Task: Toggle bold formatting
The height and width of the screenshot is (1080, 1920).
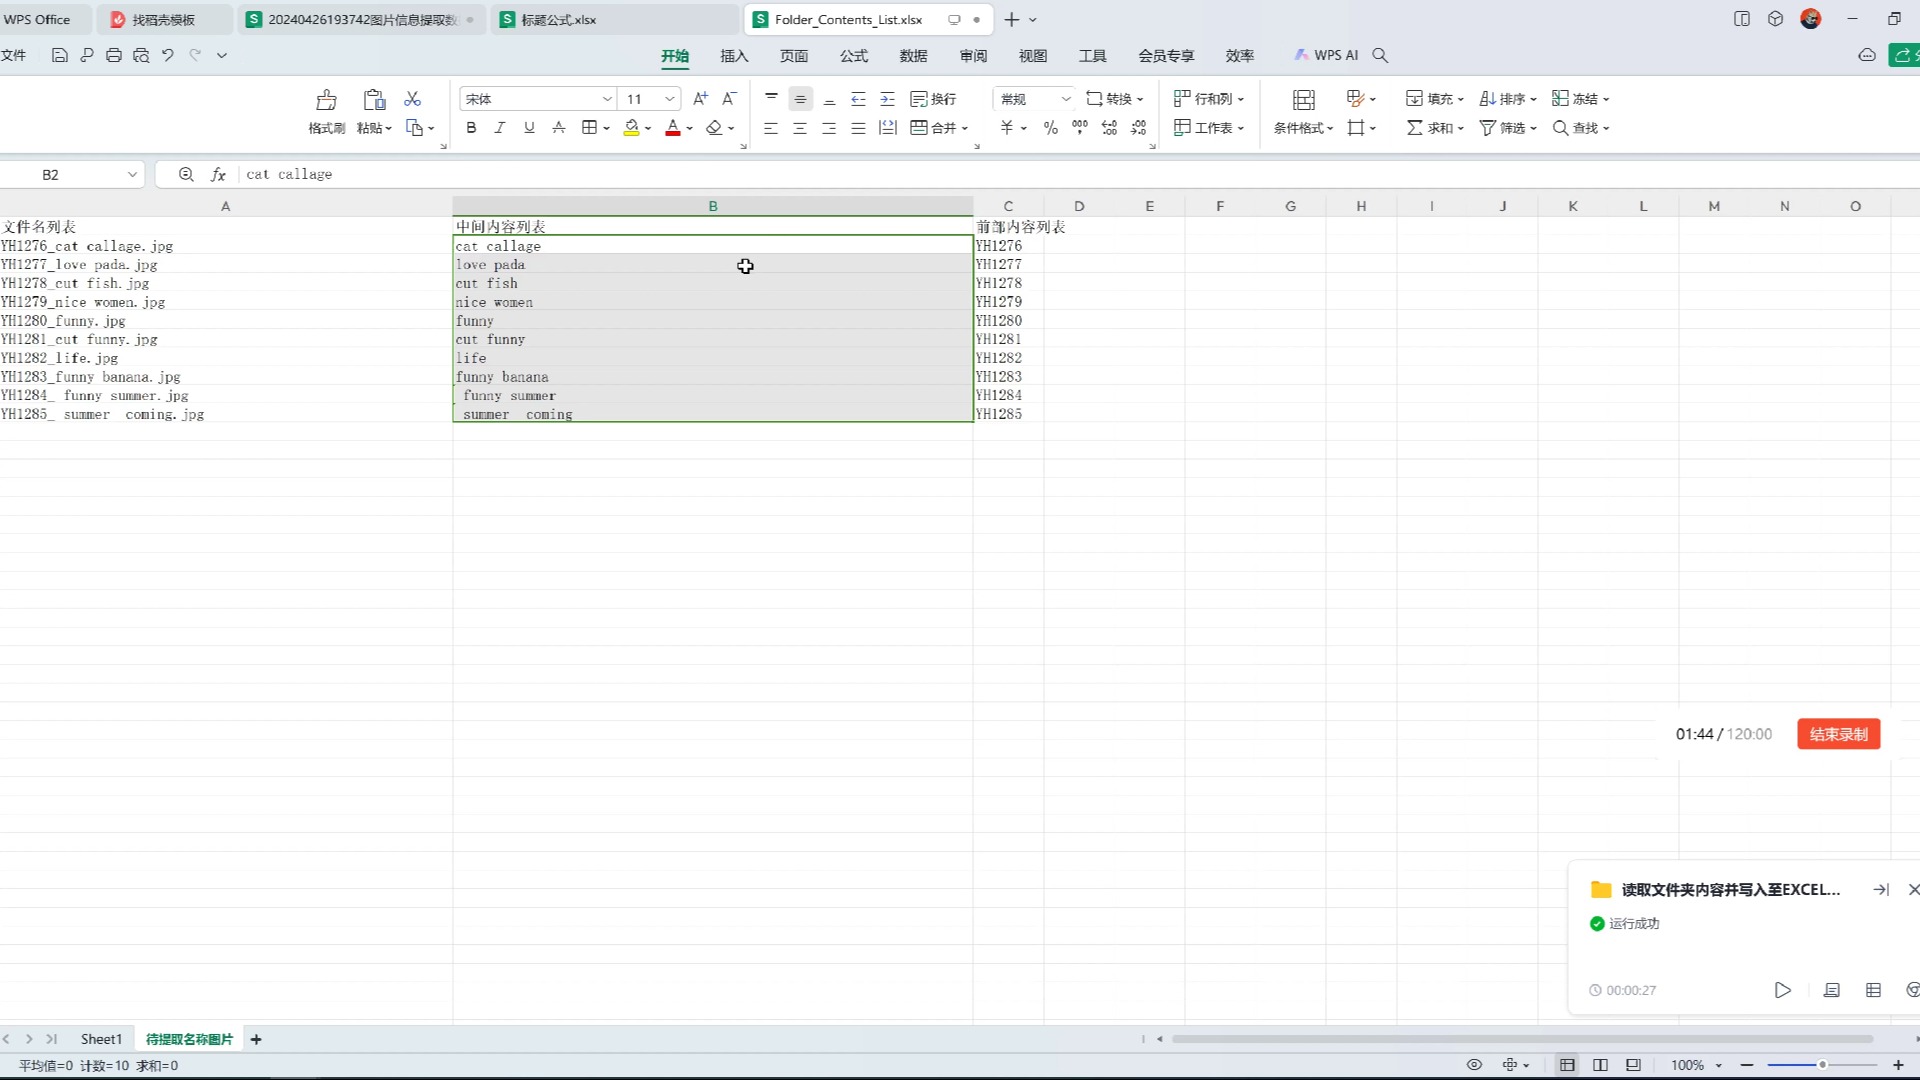Action: click(471, 128)
